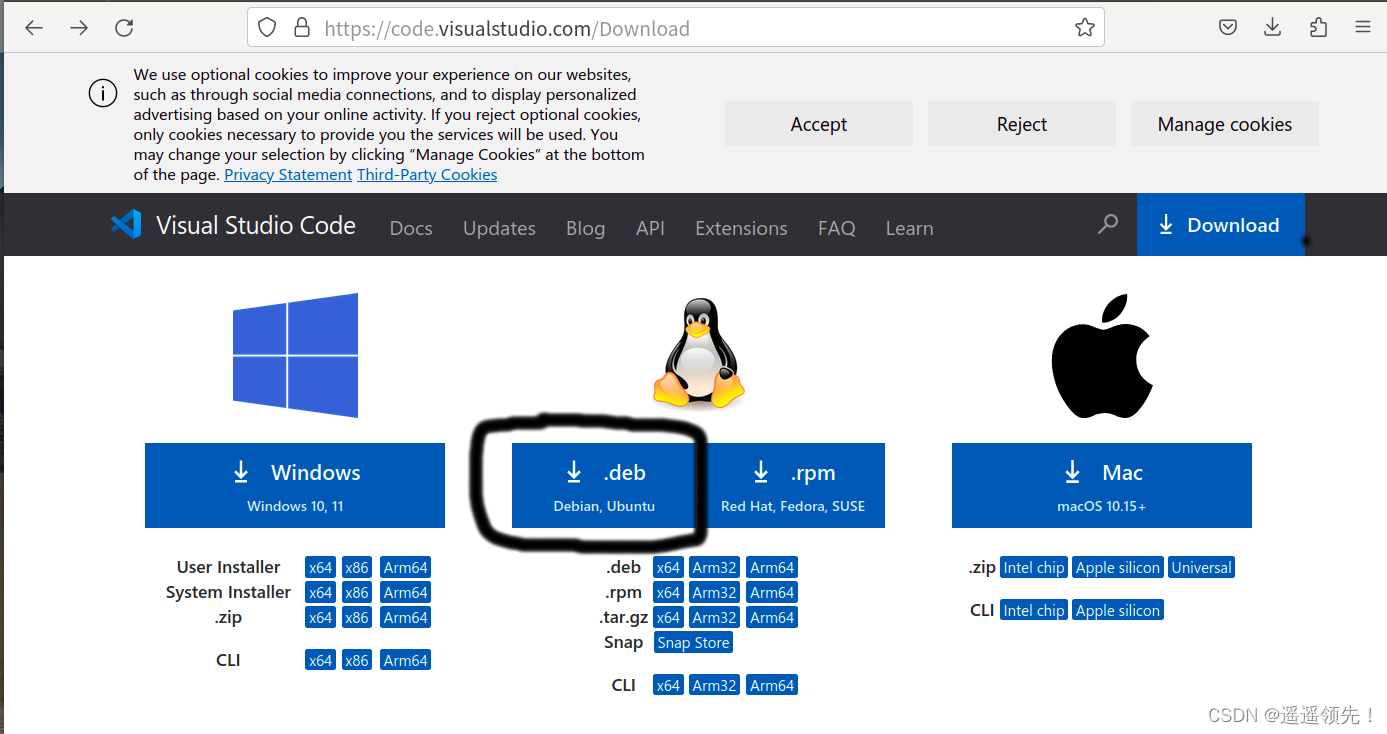Click the Apple logo image
Image resolution: width=1387 pixels, height=734 pixels.
coord(1102,355)
